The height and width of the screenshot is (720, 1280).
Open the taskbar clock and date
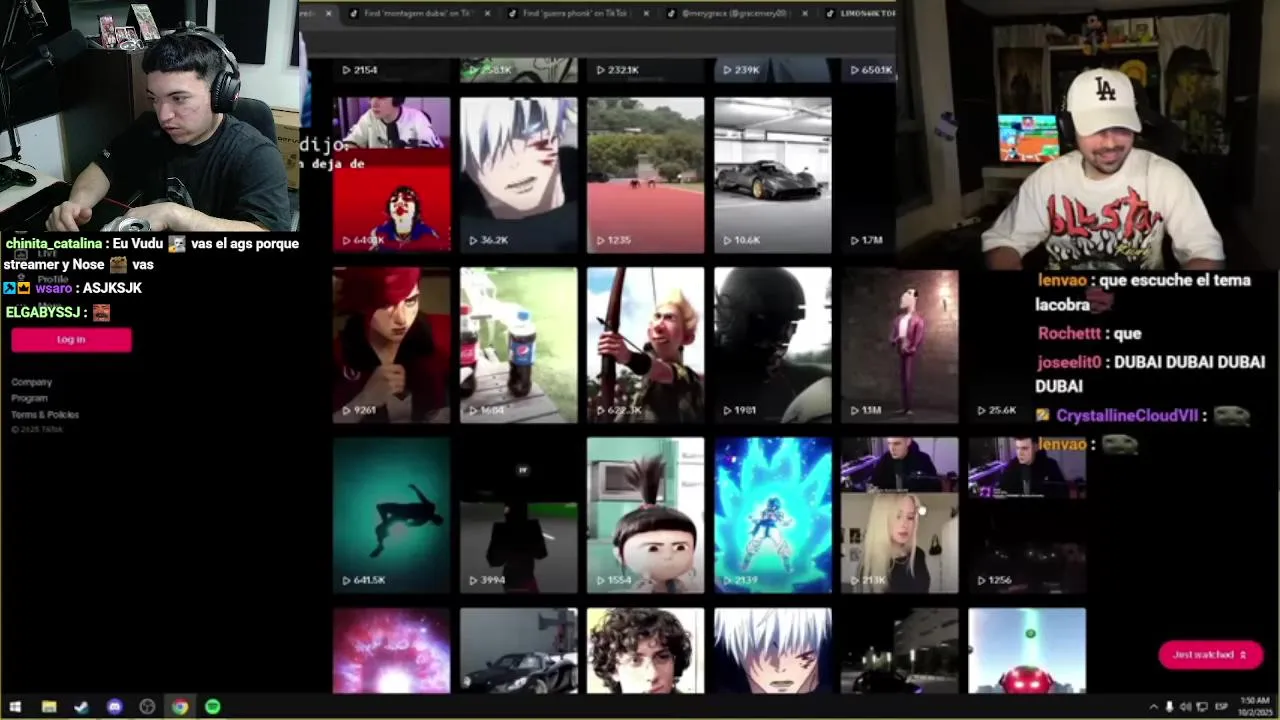pyautogui.click(x=1254, y=706)
